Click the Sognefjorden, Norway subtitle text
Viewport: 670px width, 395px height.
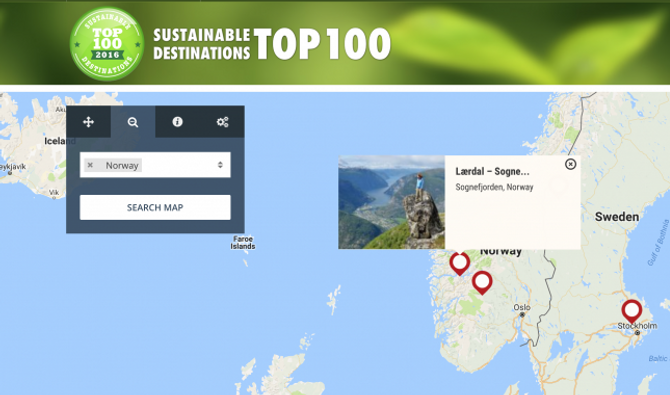(x=494, y=187)
